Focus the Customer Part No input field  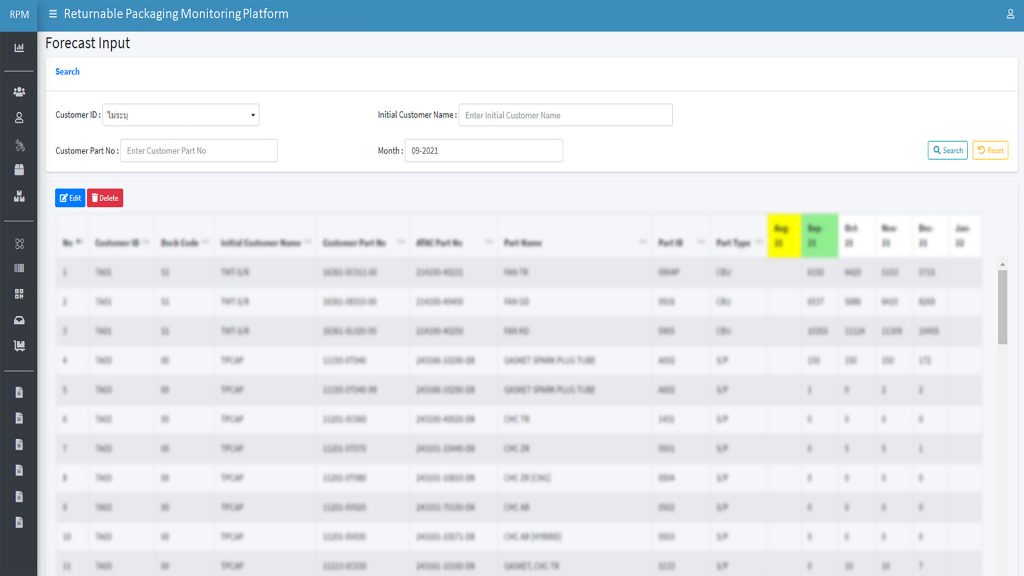[x=199, y=150]
